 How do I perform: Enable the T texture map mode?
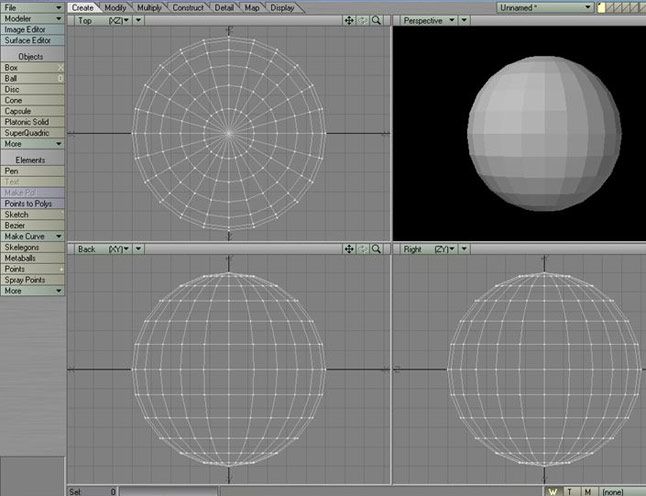[x=570, y=491]
